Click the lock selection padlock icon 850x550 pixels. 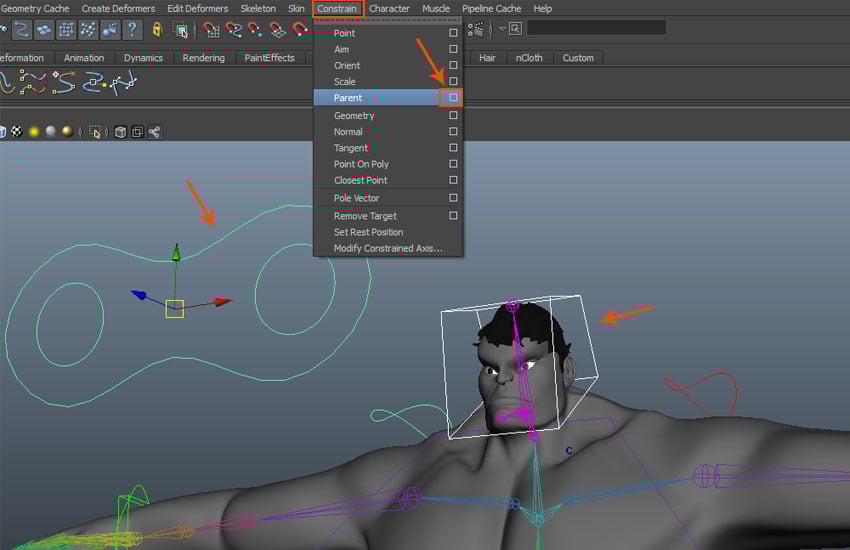point(156,29)
